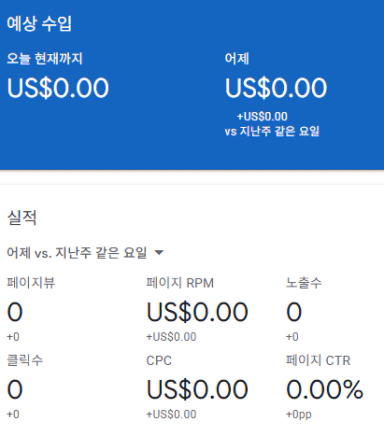Select the 오늘 현재까지 label
Screen dimensions: 384x436
pyautogui.click(x=45, y=59)
